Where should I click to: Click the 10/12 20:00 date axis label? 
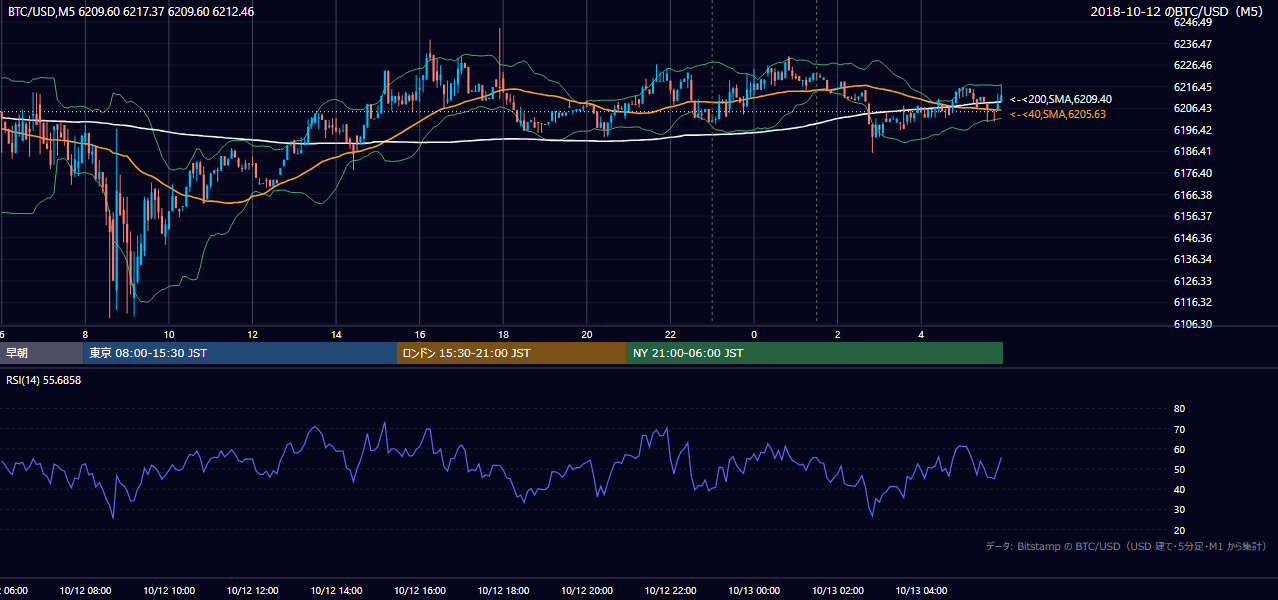tap(587, 590)
